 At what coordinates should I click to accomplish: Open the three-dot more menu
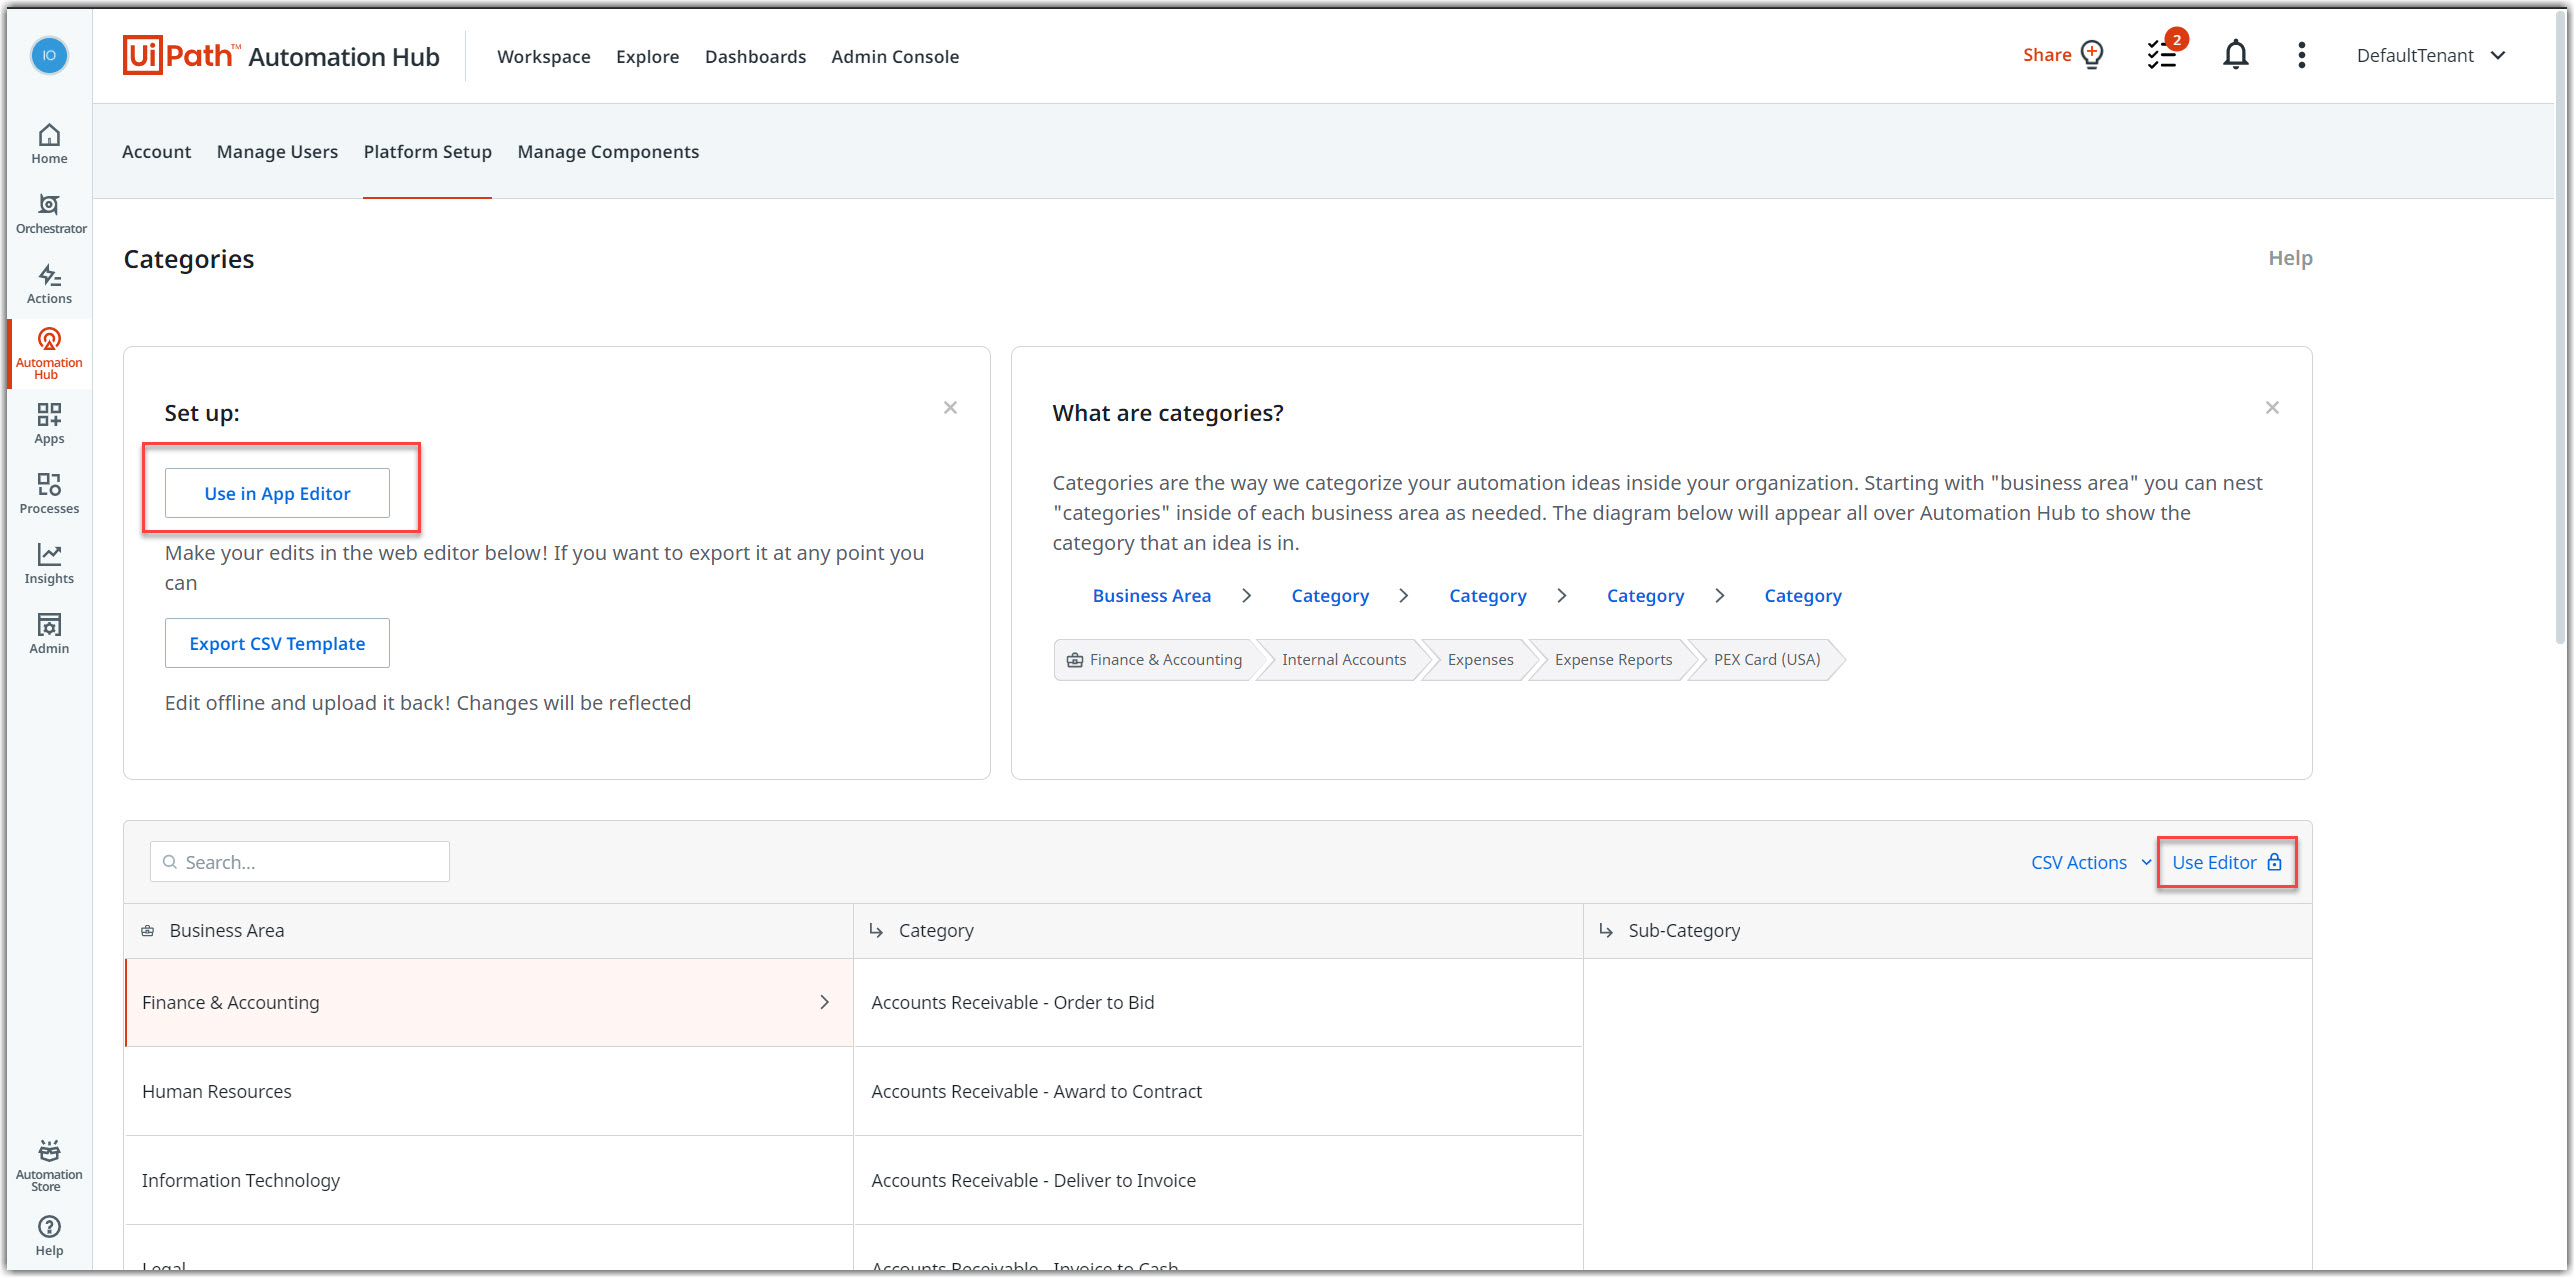tap(2302, 55)
